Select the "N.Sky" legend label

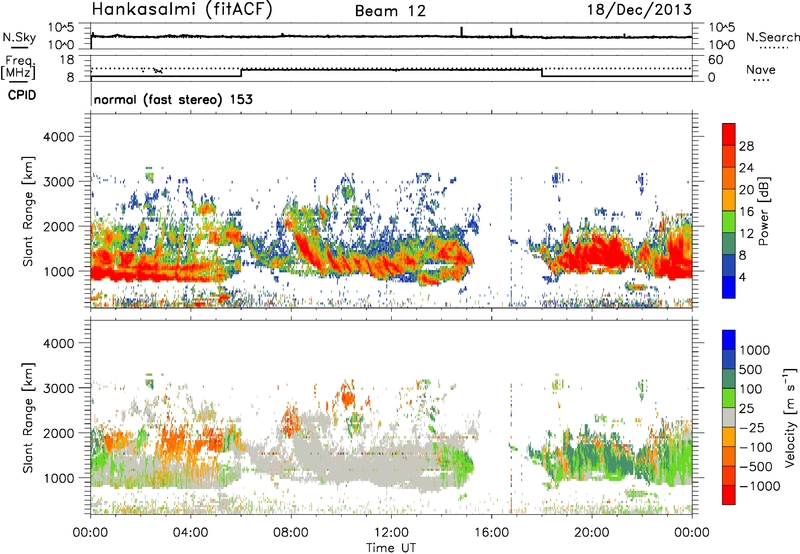pos(19,37)
